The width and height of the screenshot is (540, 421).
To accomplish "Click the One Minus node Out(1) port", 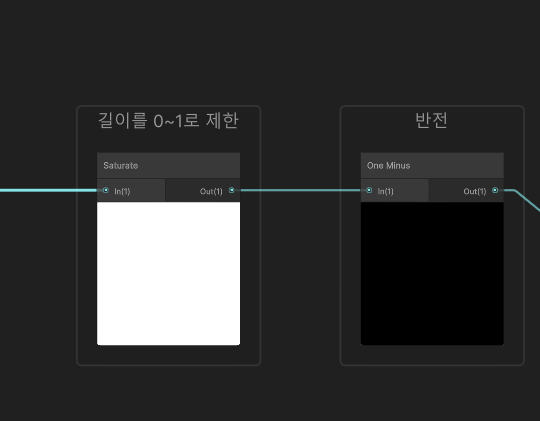I will (x=495, y=190).
